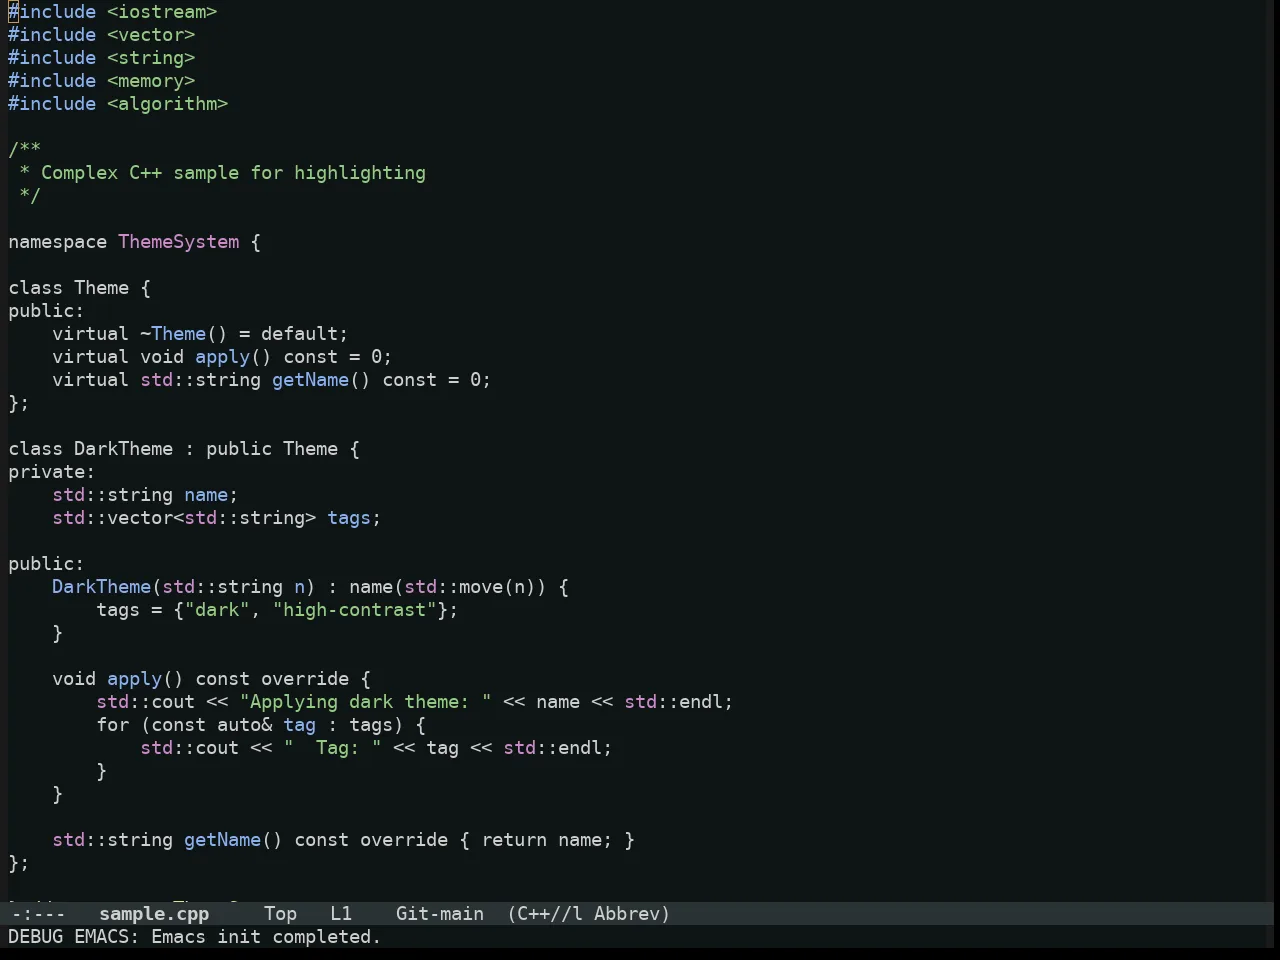Click the "dark" string literal
The width and height of the screenshot is (1280, 960).
[217, 610]
